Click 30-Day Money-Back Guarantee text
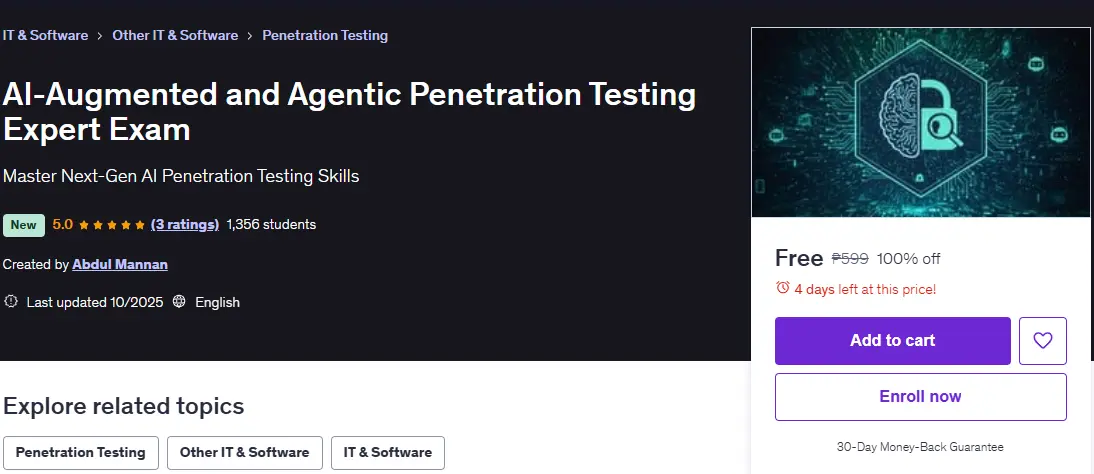The width and height of the screenshot is (1094, 474). tap(920, 447)
